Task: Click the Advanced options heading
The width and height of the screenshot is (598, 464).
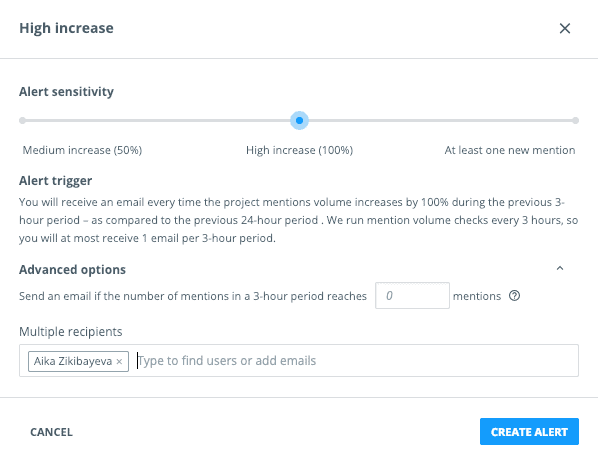Action: coord(72,270)
